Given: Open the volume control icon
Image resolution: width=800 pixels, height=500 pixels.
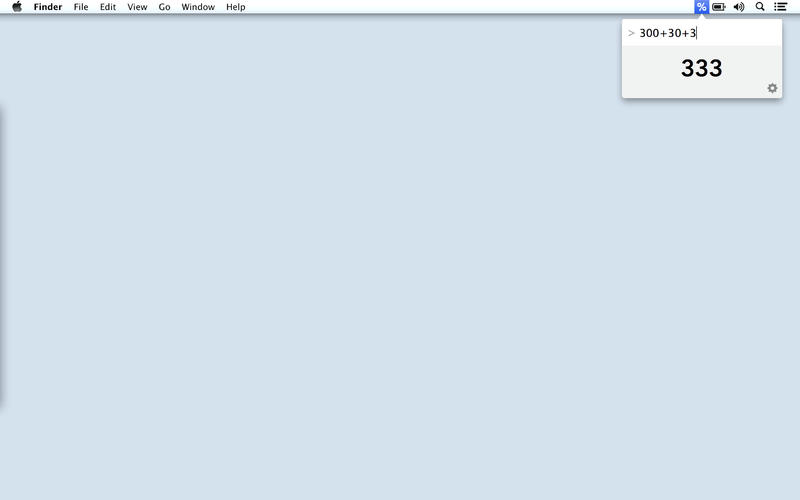Looking at the screenshot, I should [x=739, y=7].
